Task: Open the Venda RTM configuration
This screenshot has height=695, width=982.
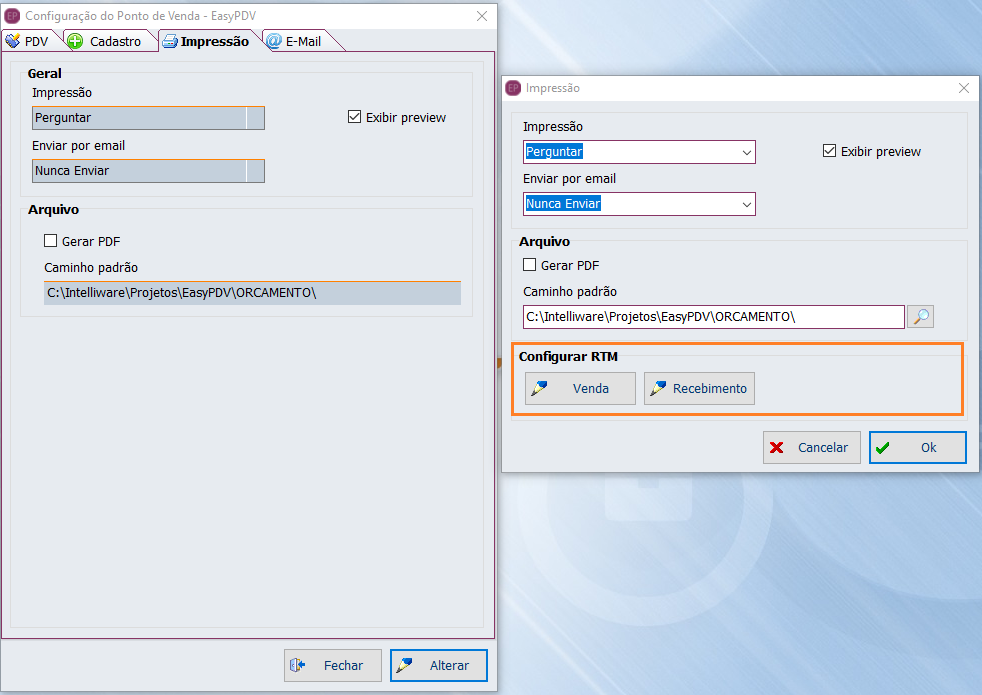Action: 580,389
